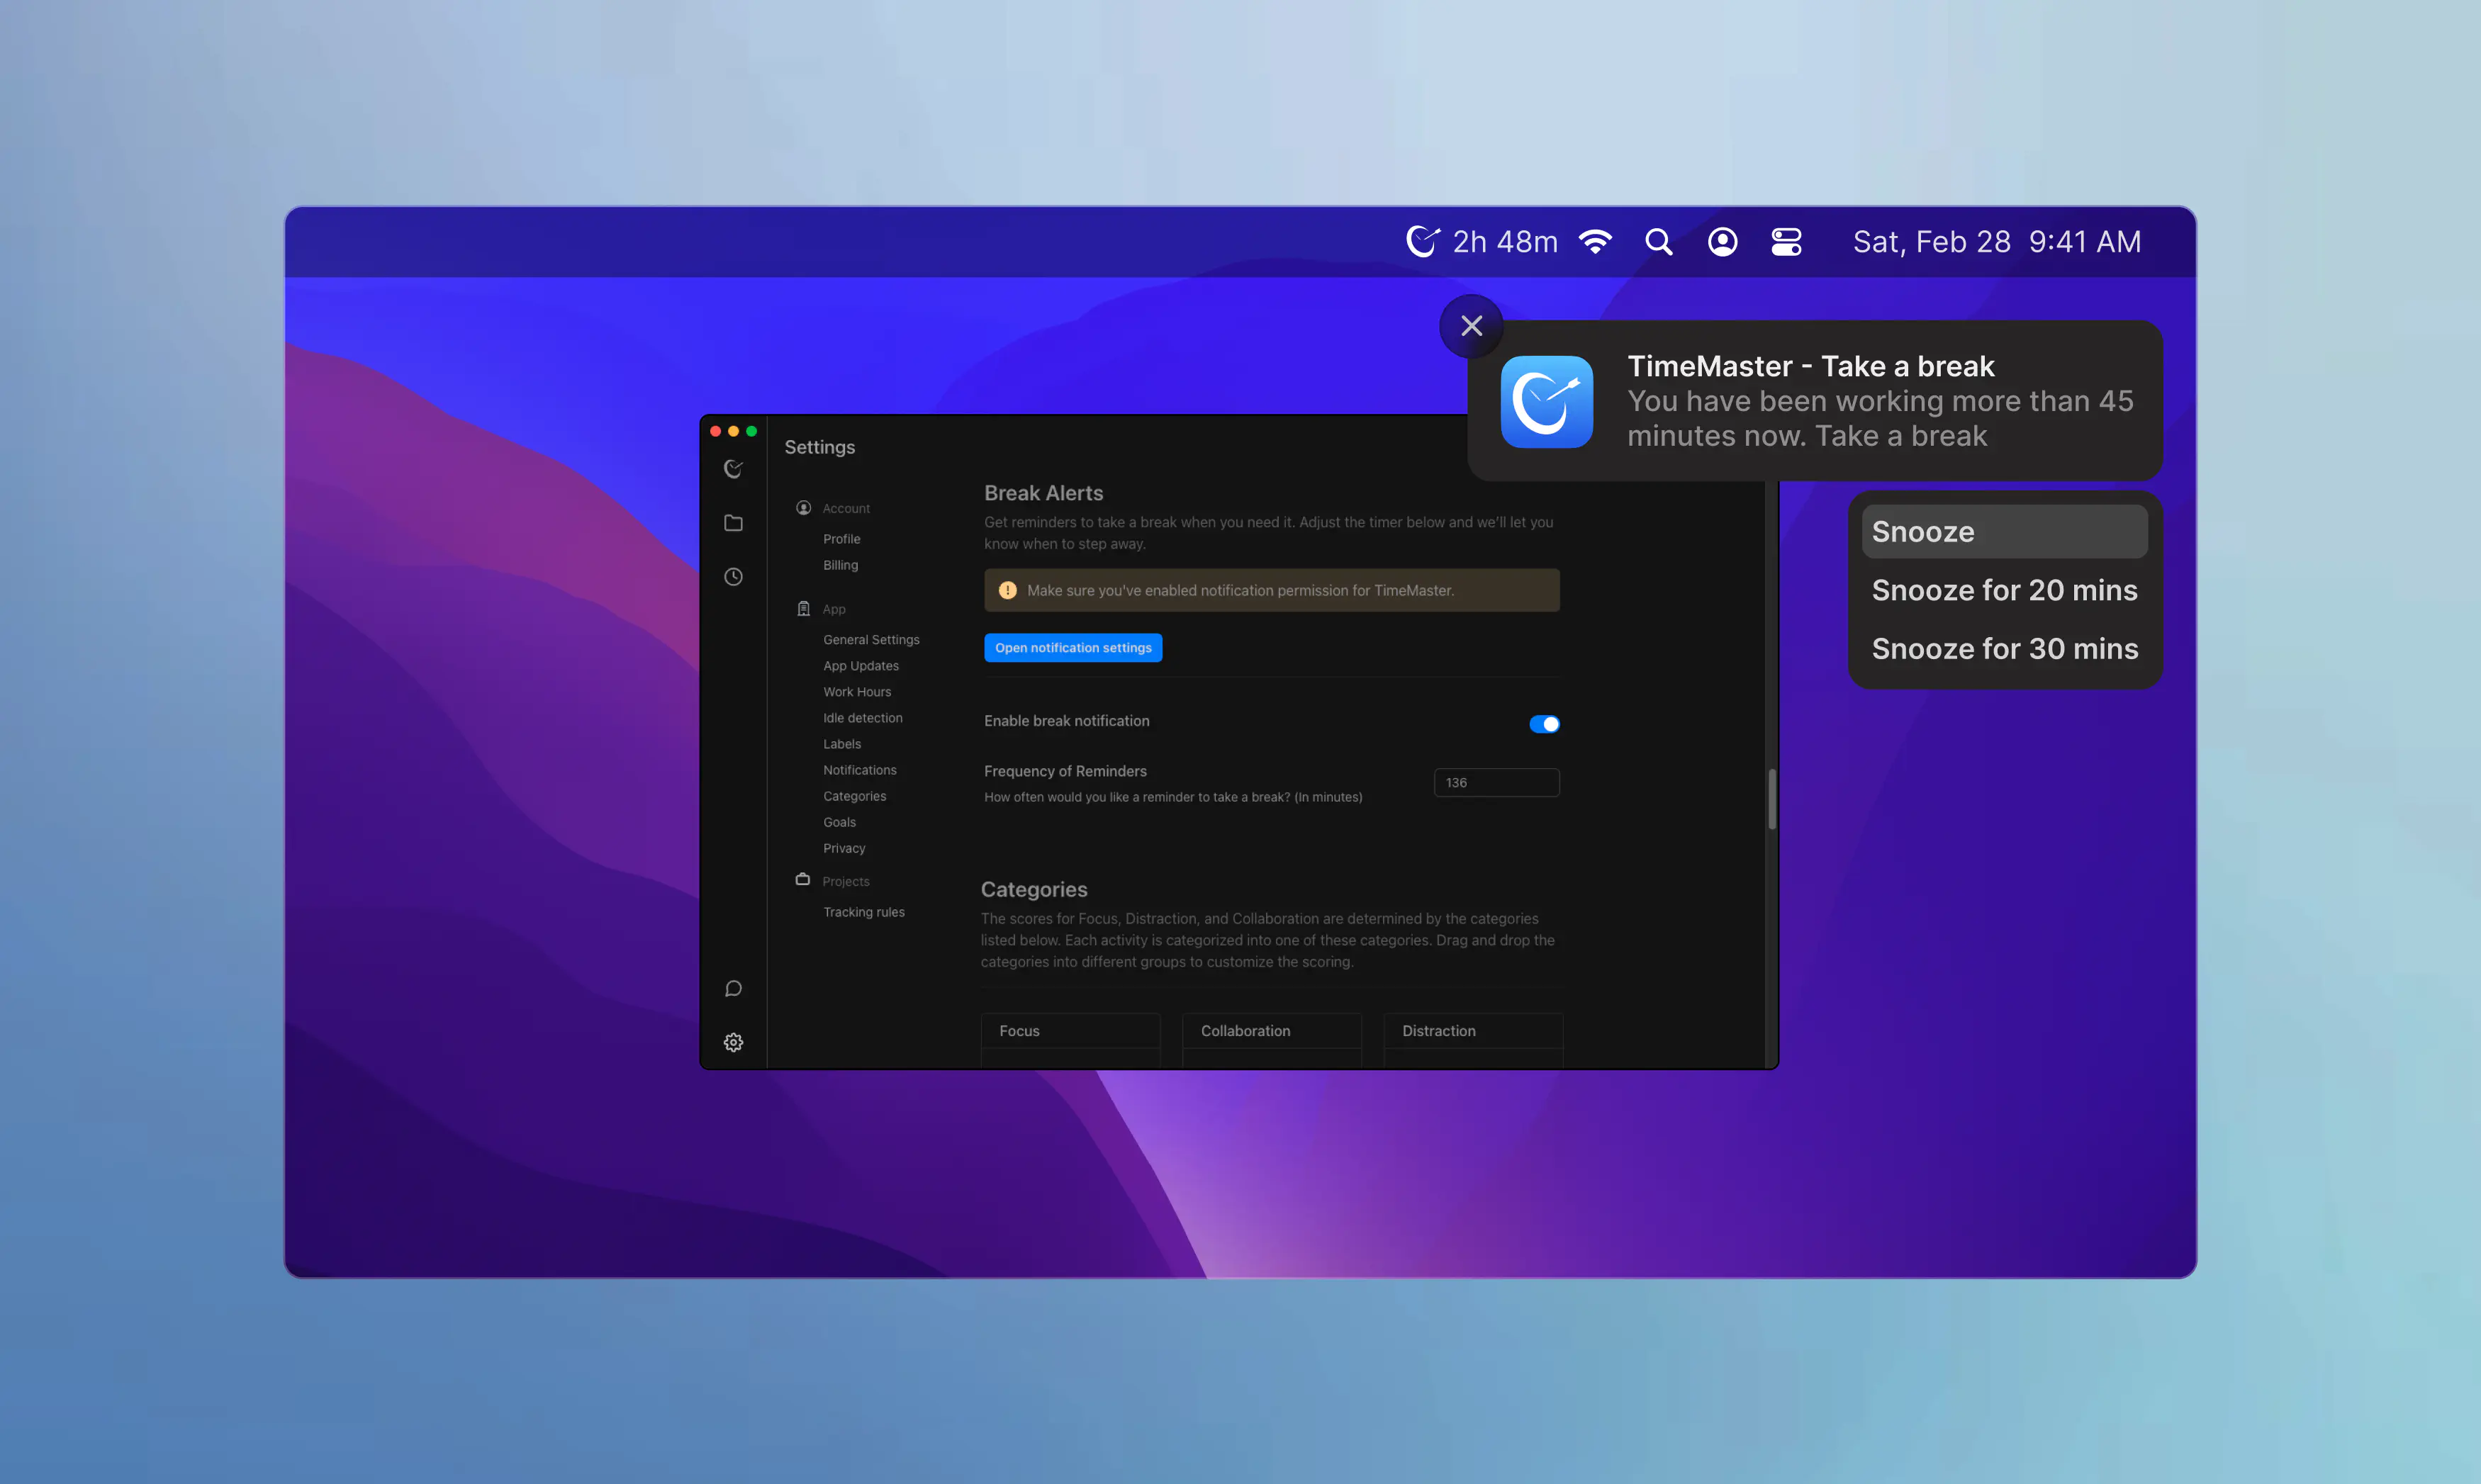Viewport: 2481px width, 1484px height.
Task: Click the 2h 48m tracked time text
Action: [x=1504, y=242]
